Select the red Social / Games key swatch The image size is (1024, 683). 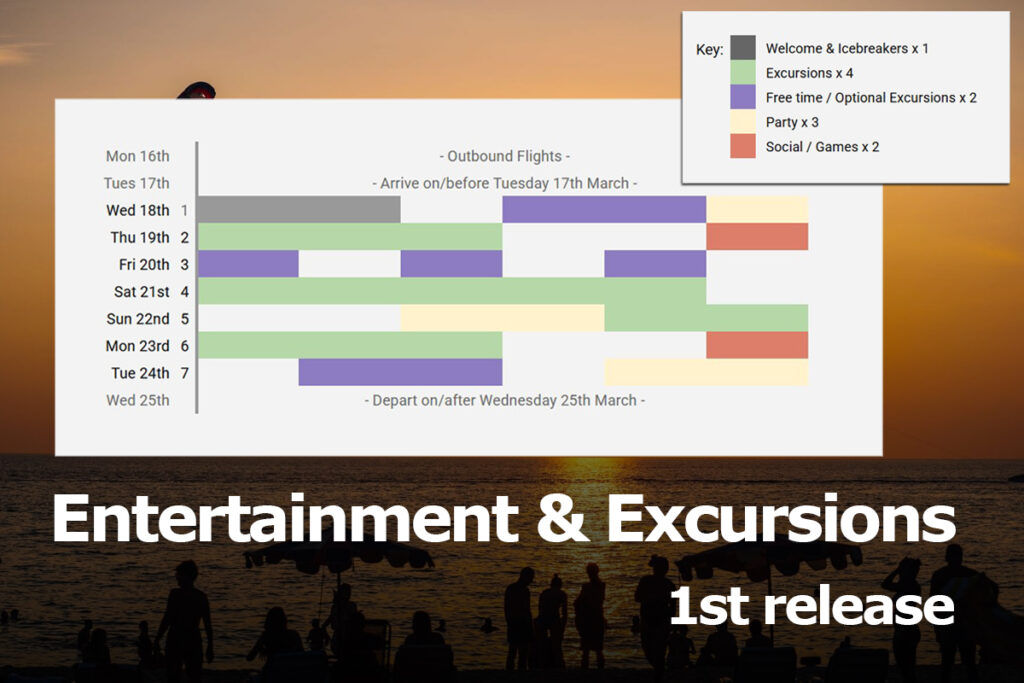[x=743, y=146]
